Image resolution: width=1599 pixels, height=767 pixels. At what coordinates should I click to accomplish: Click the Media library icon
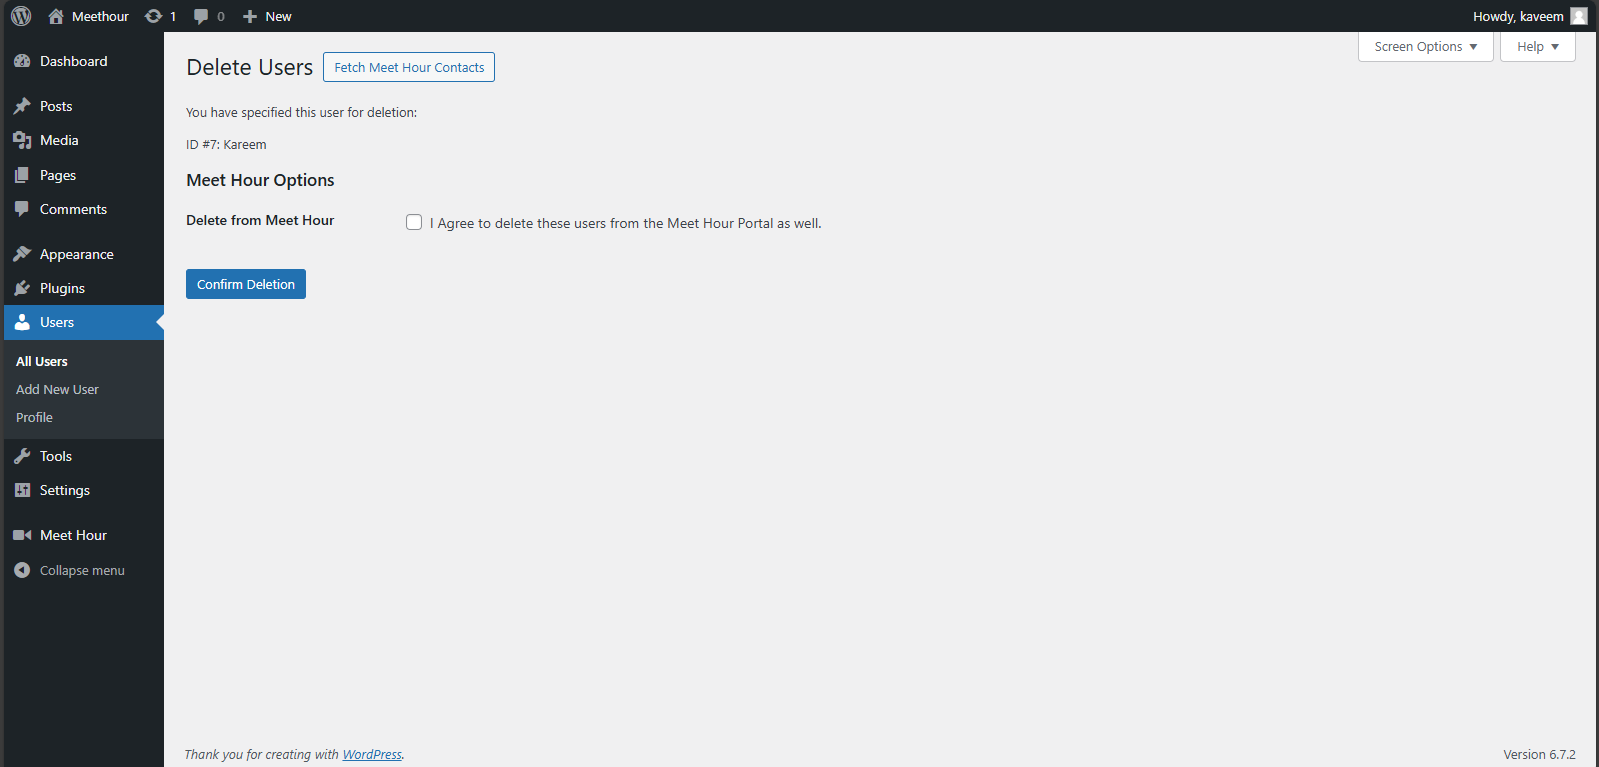coord(22,140)
